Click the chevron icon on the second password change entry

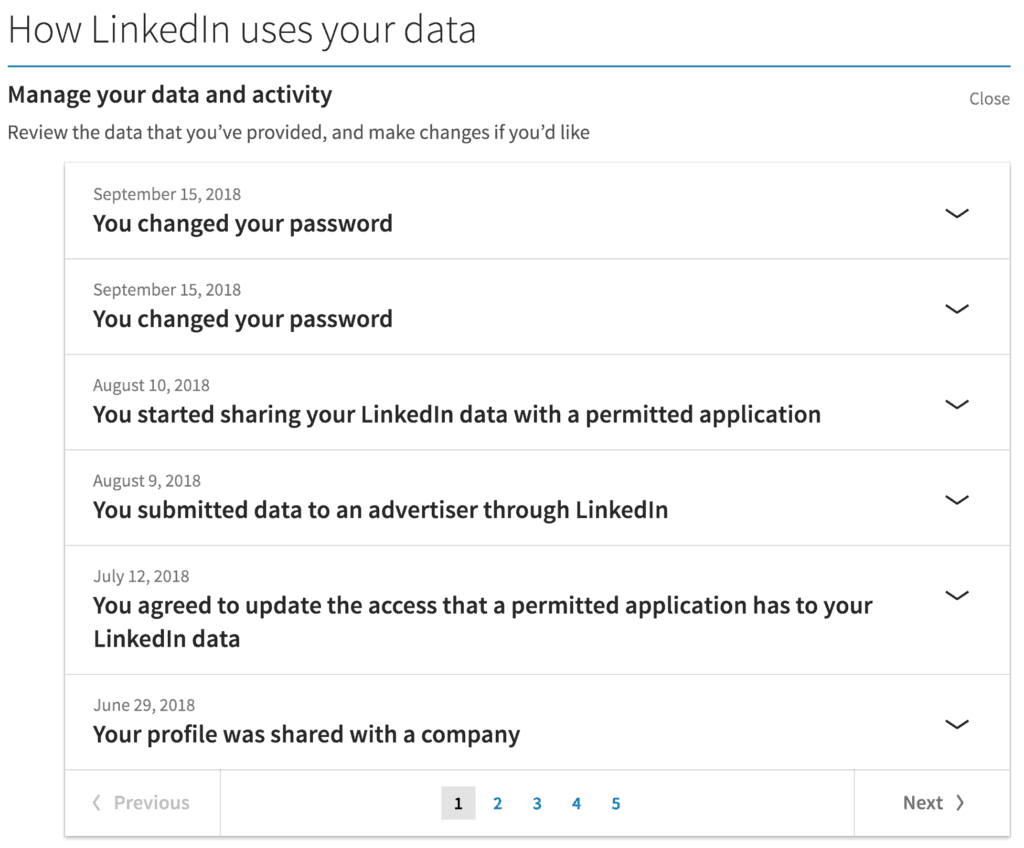[x=957, y=309]
